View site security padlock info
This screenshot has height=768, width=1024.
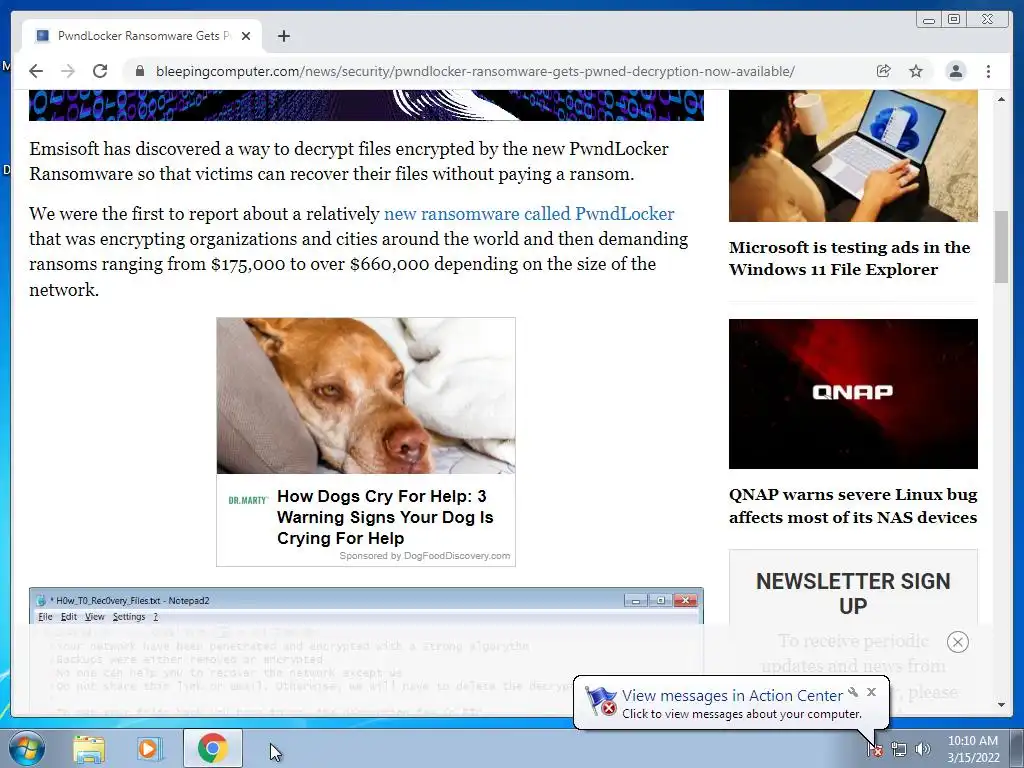click(x=139, y=71)
